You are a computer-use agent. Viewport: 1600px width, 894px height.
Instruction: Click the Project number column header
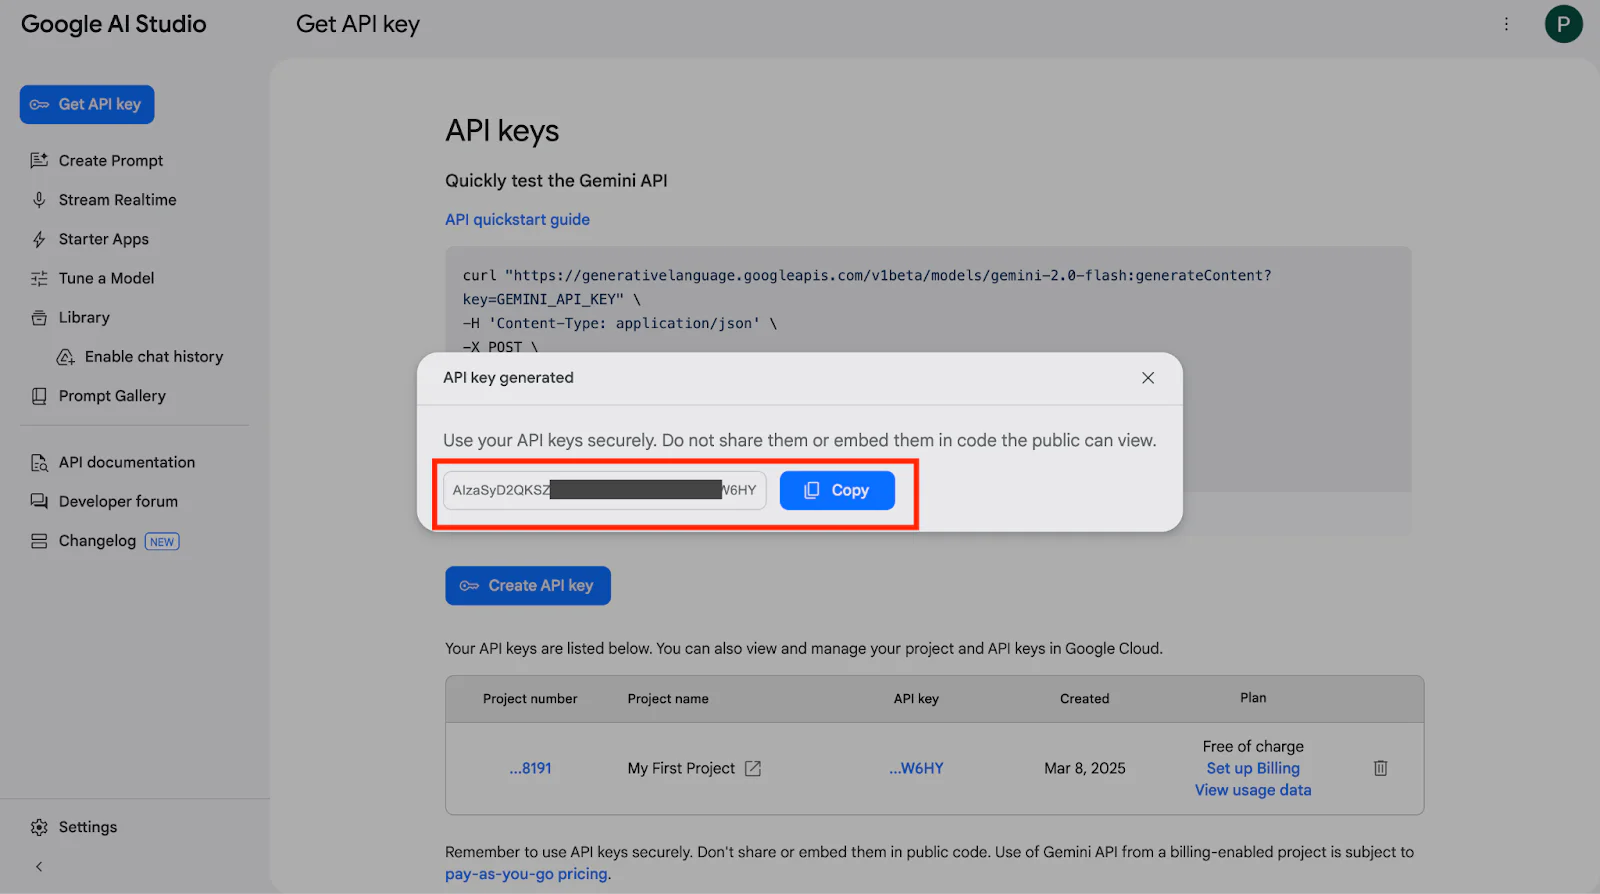pos(530,699)
